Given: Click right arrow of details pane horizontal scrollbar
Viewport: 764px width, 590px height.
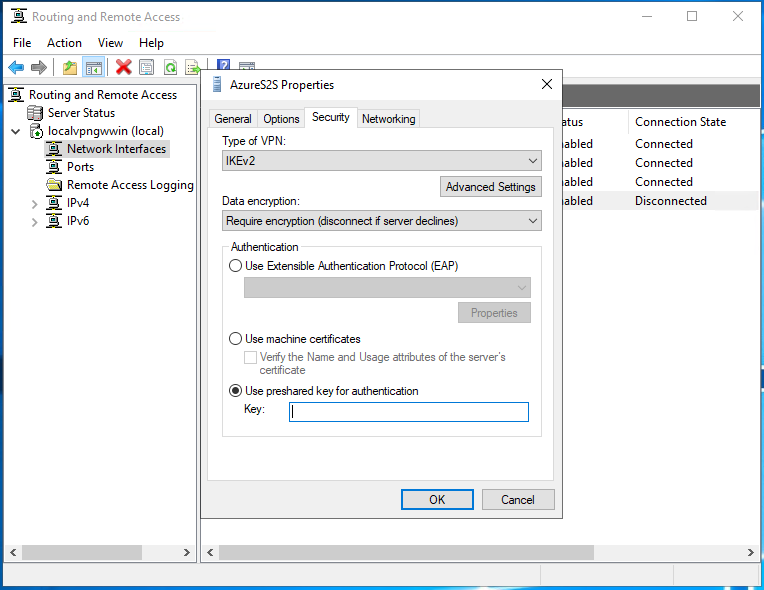Looking at the screenshot, I should coord(750,552).
